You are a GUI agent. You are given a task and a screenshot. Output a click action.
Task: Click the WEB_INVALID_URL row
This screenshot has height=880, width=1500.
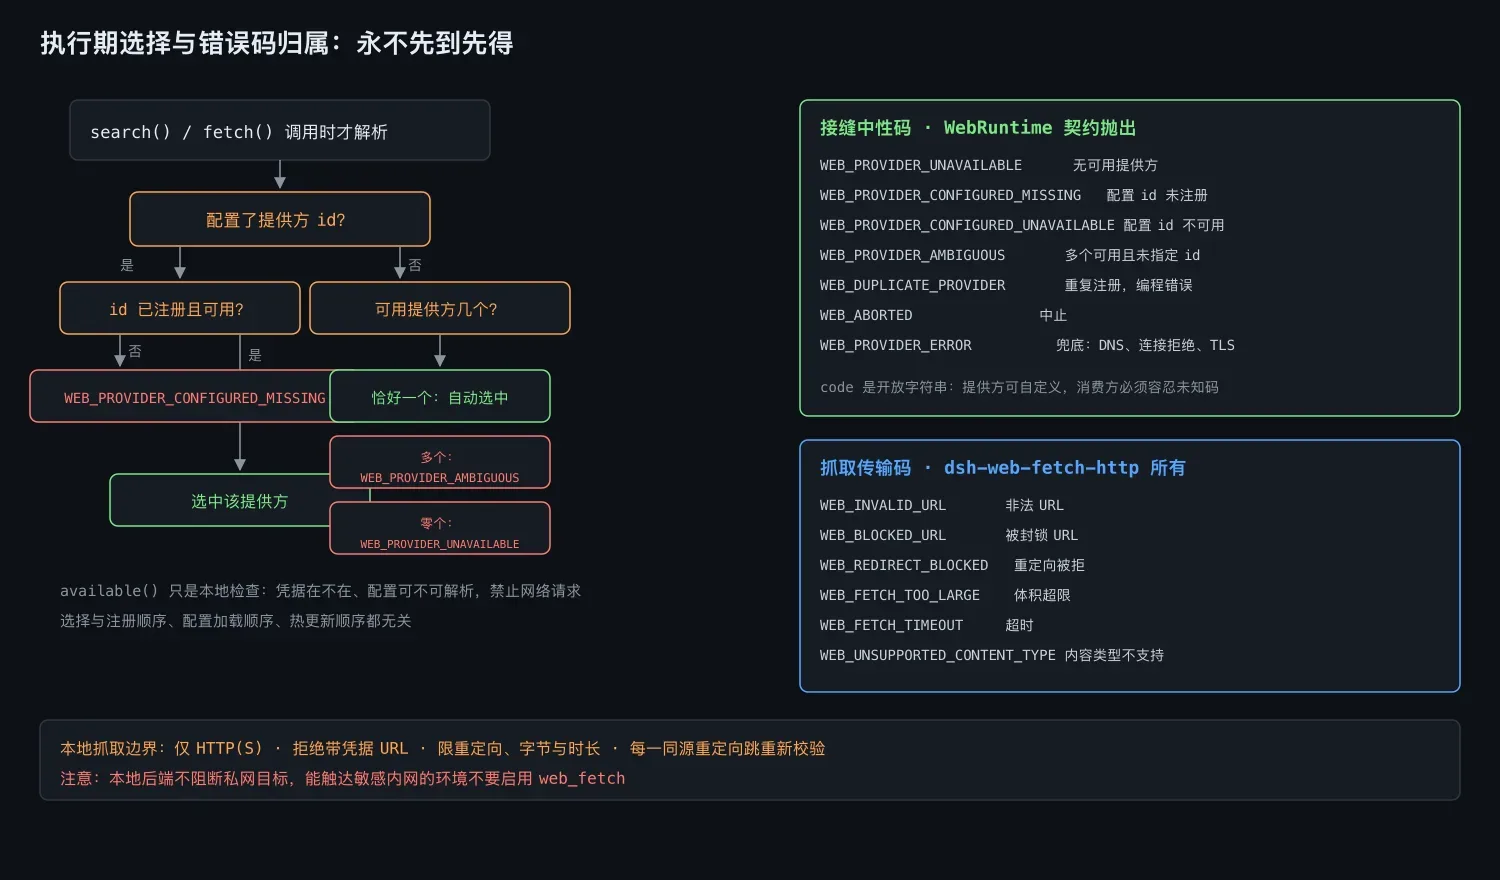click(942, 505)
